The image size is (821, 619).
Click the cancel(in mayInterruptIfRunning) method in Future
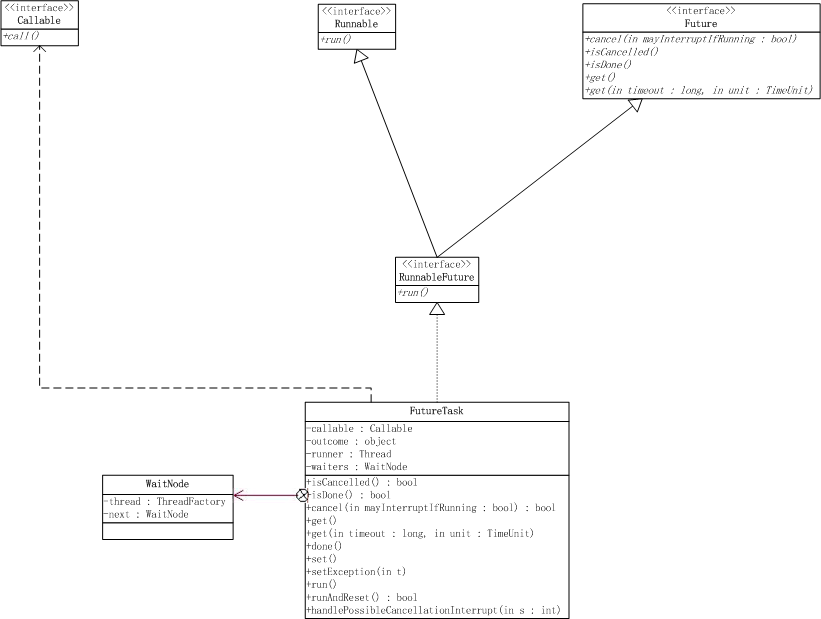coord(691,39)
